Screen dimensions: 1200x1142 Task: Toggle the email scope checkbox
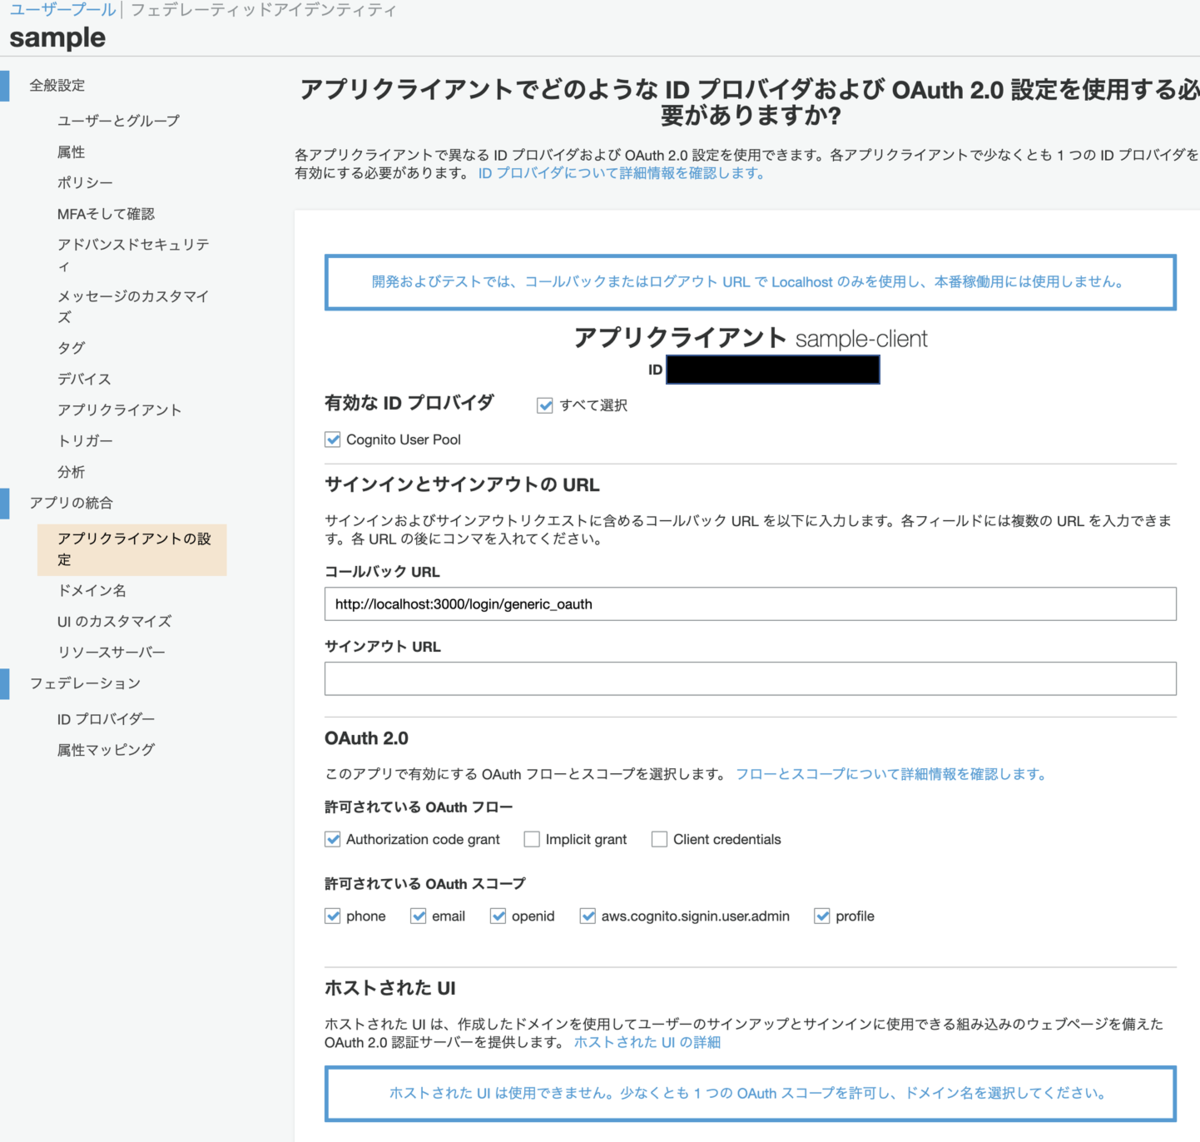[x=418, y=916]
